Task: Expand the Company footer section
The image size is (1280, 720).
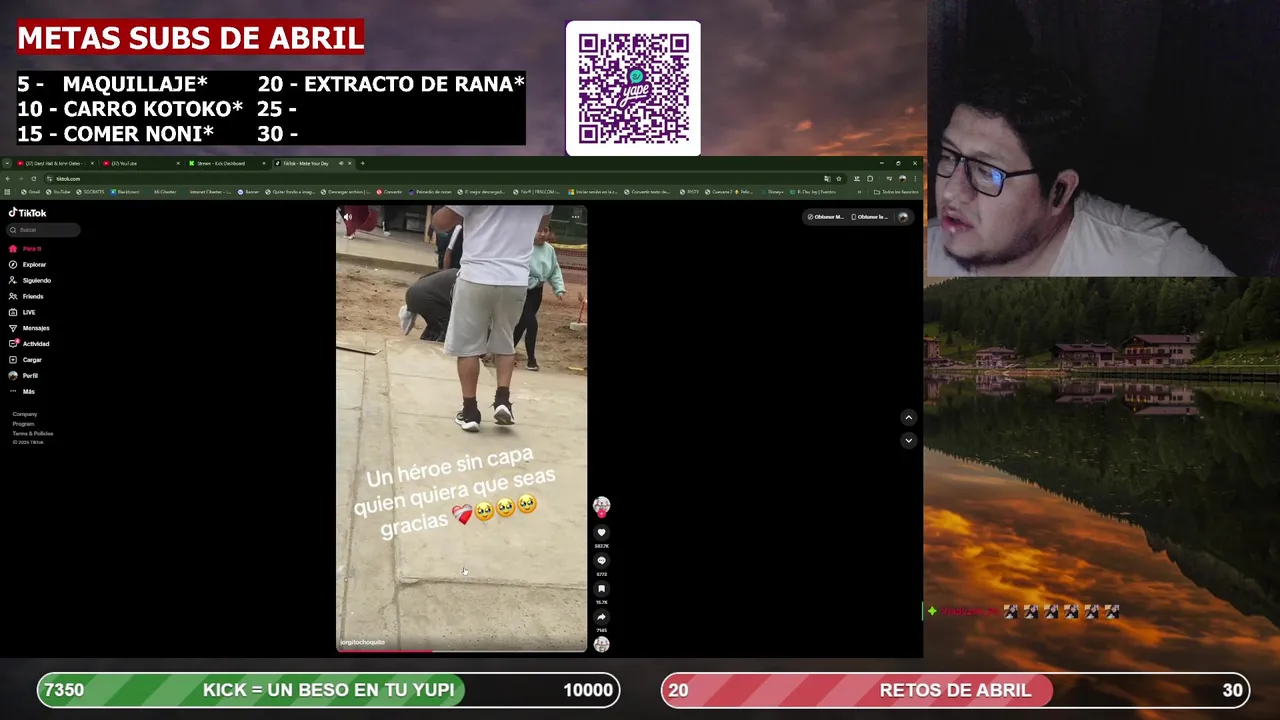Action: tap(25, 414)
